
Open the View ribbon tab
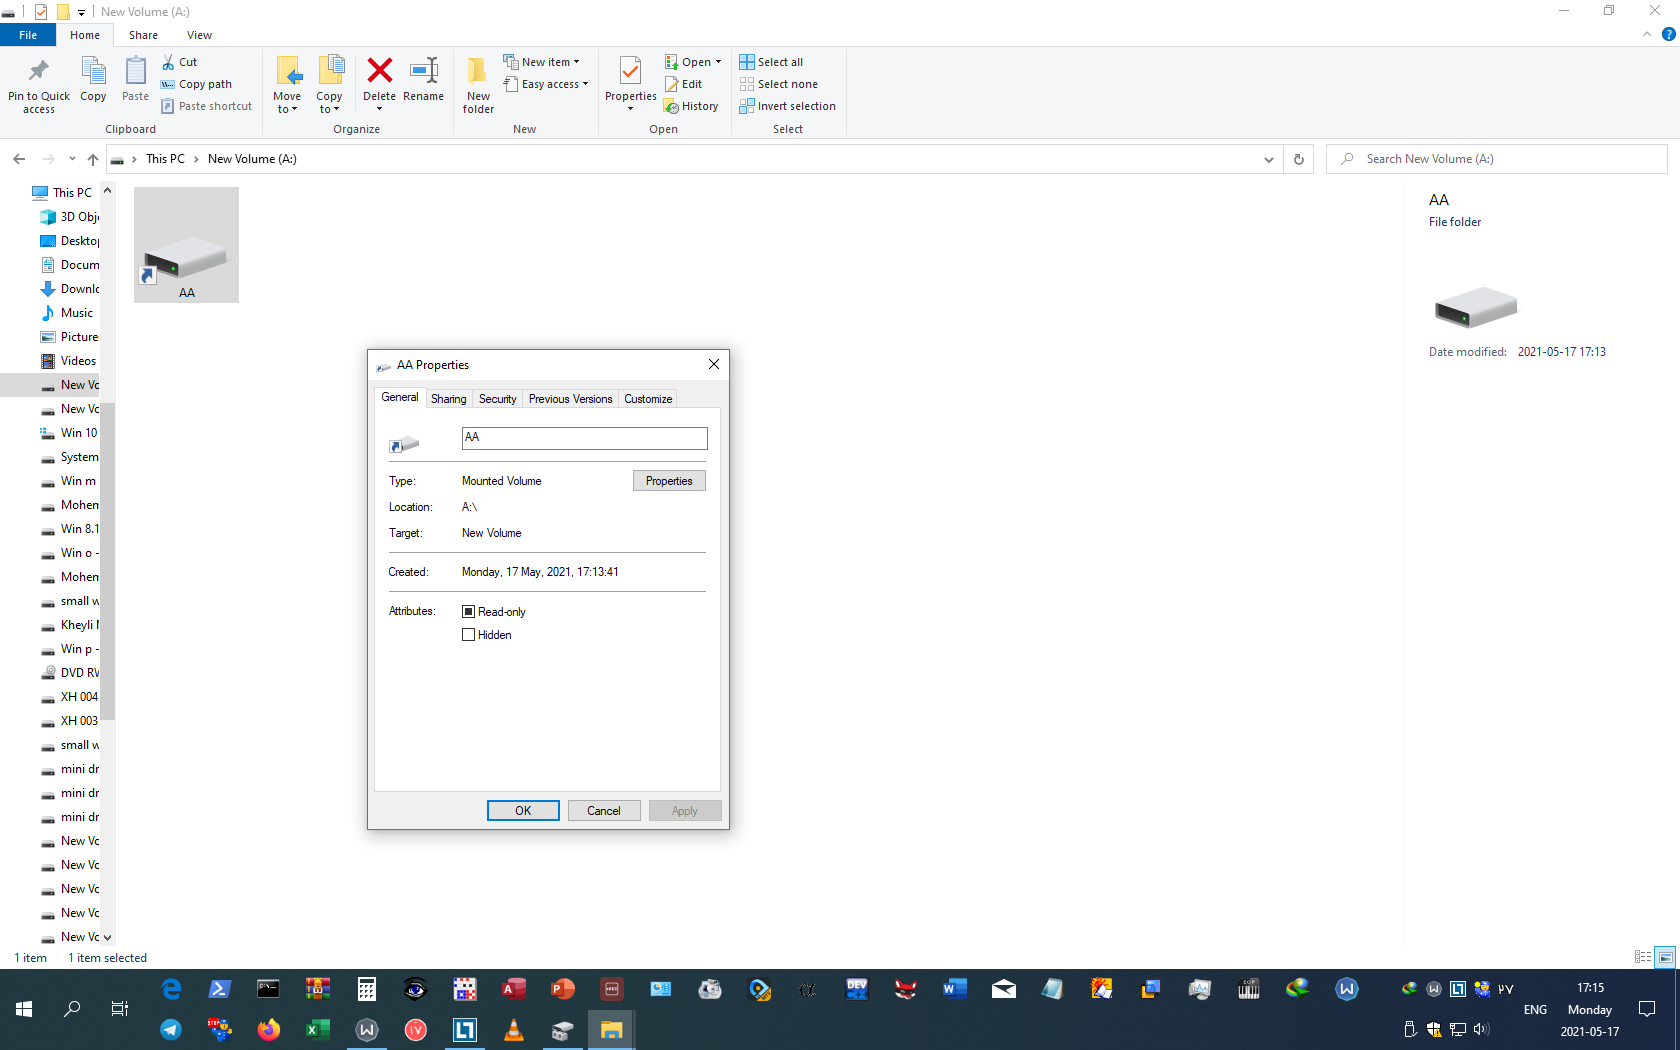tap(199, 35)
